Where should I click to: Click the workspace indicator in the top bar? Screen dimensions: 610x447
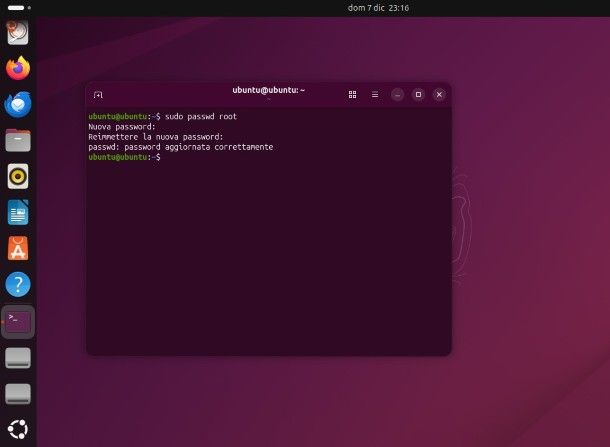pos(17,8)
